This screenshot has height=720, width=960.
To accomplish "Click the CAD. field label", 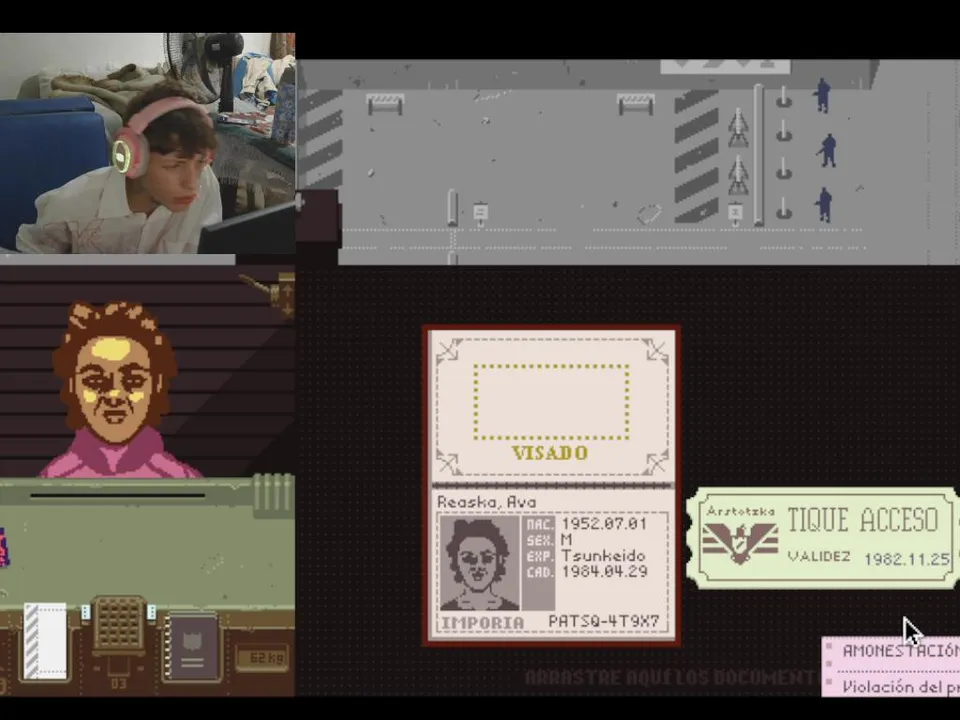I will 539,572.
